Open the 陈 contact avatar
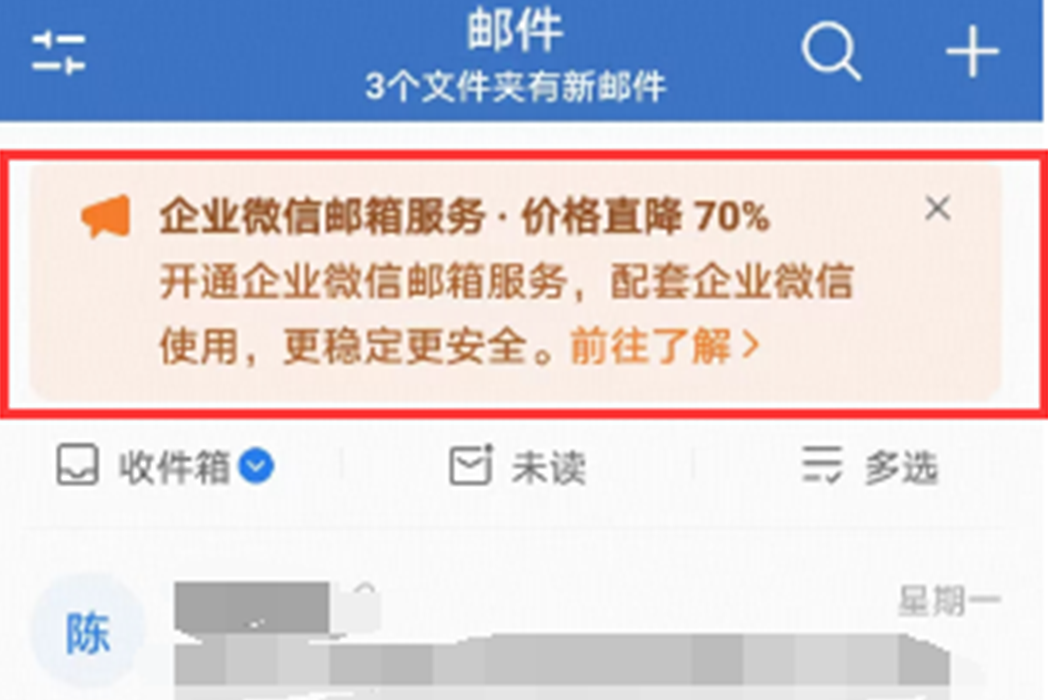This screenshot has width=1048, height=700. click(x=88, y=633)
